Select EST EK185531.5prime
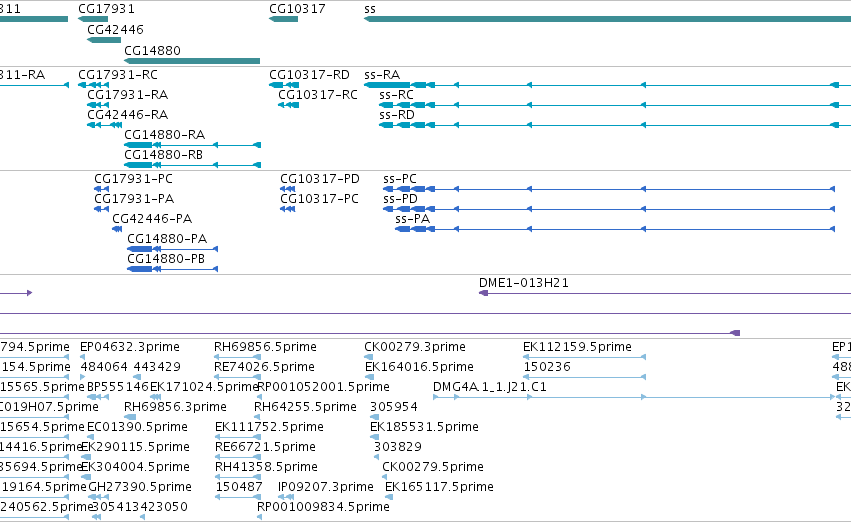The width and height of the screenshot is (851, 522). point(424,427)
